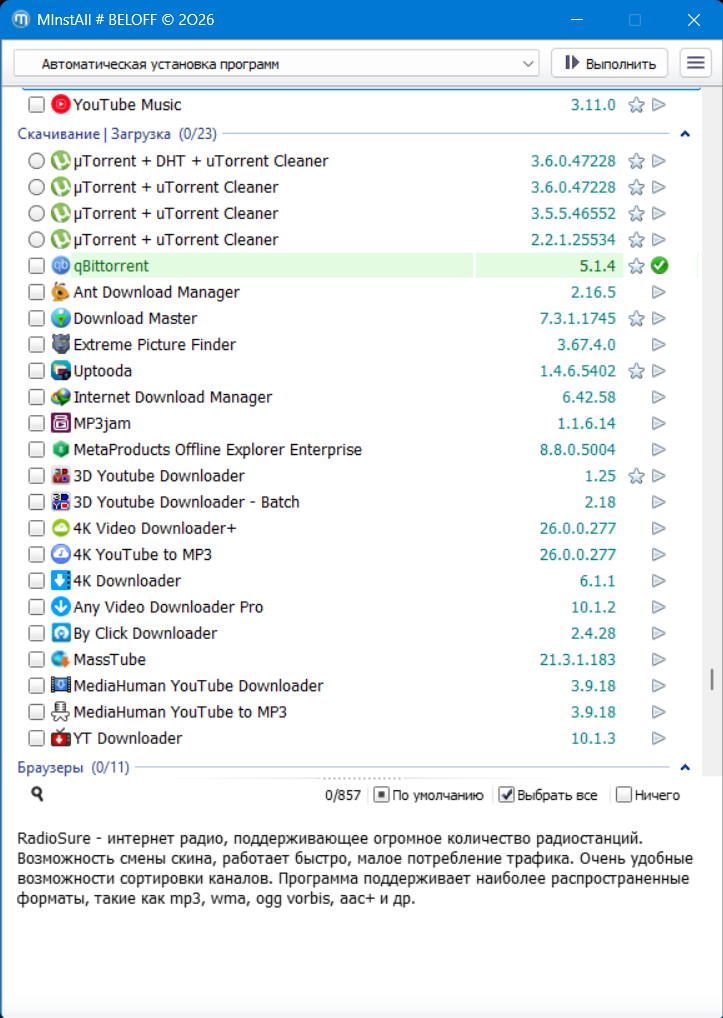Click the star icon next to Uptooda

(x=635, y=371)
